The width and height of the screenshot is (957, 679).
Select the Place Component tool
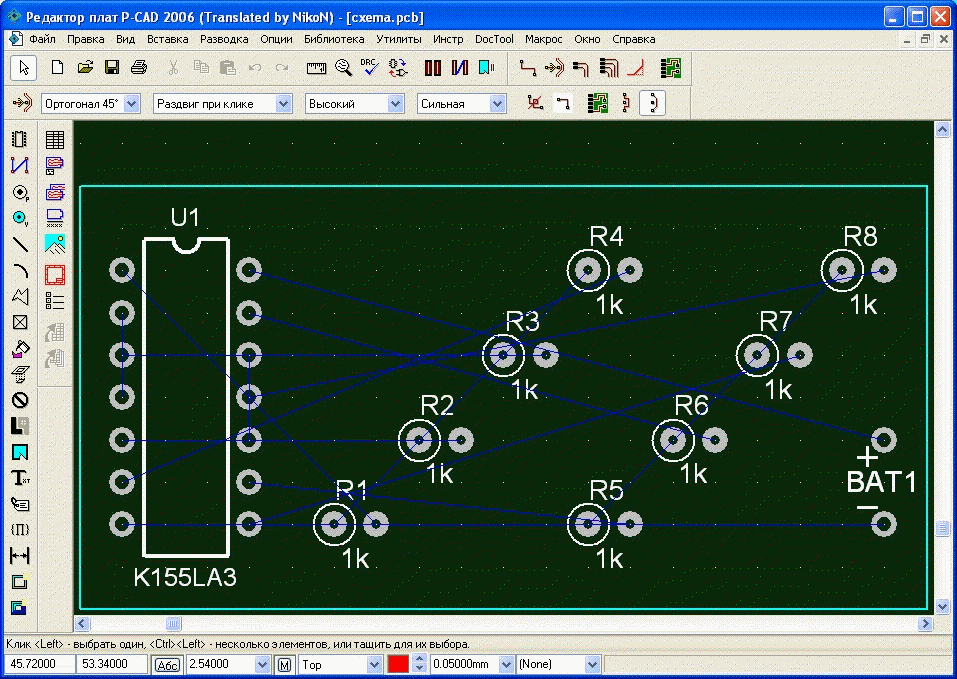coord(19,140)
